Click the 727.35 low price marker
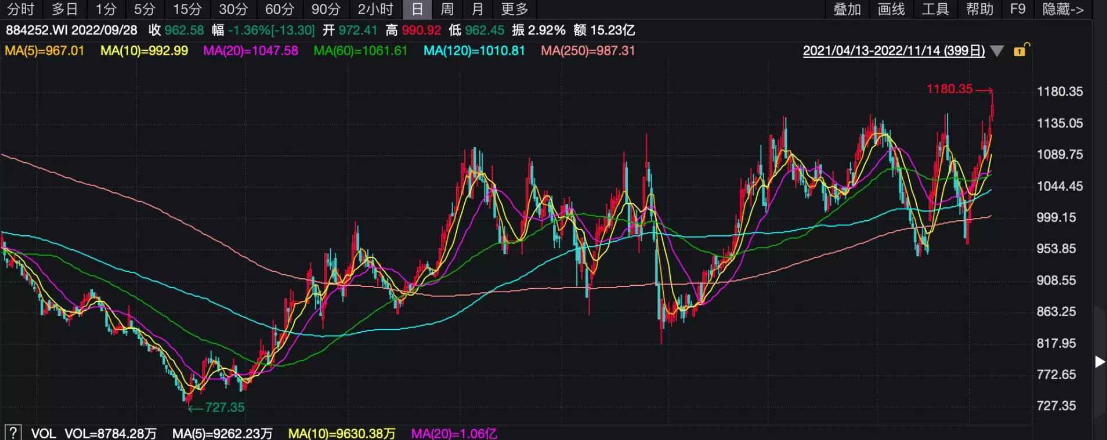Image resolution: width=1107 pixels, height=440 pixels. coord(225,408)
